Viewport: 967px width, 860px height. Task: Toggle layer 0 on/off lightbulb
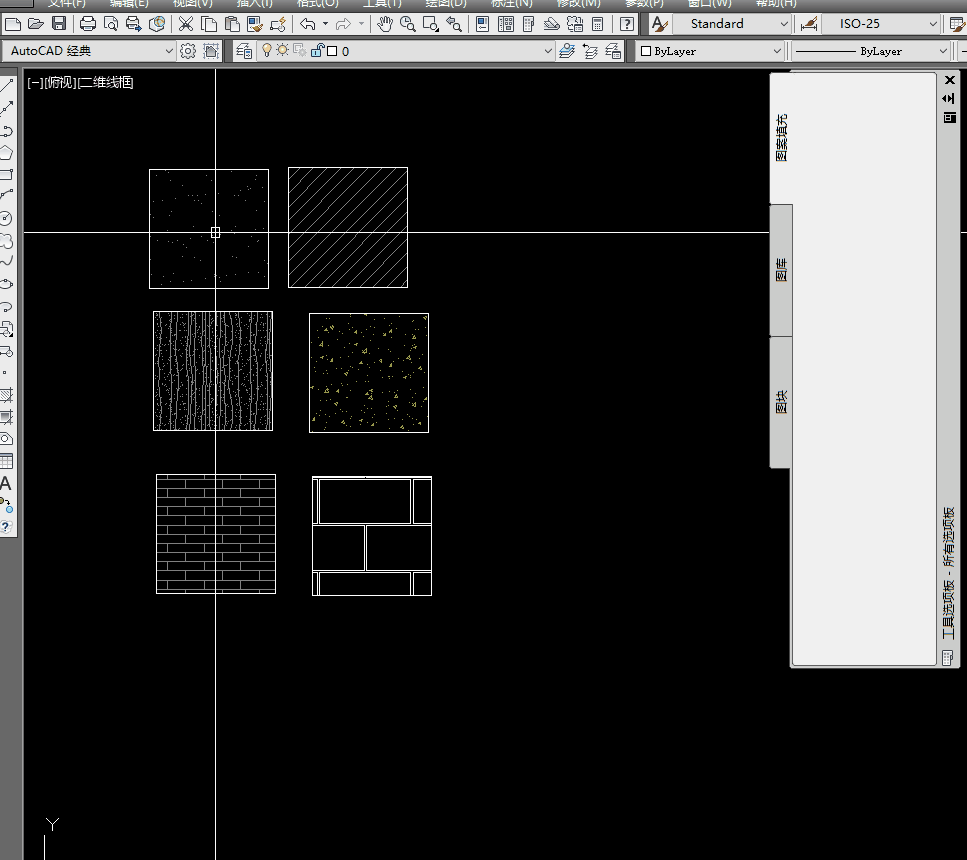(266, 51)
